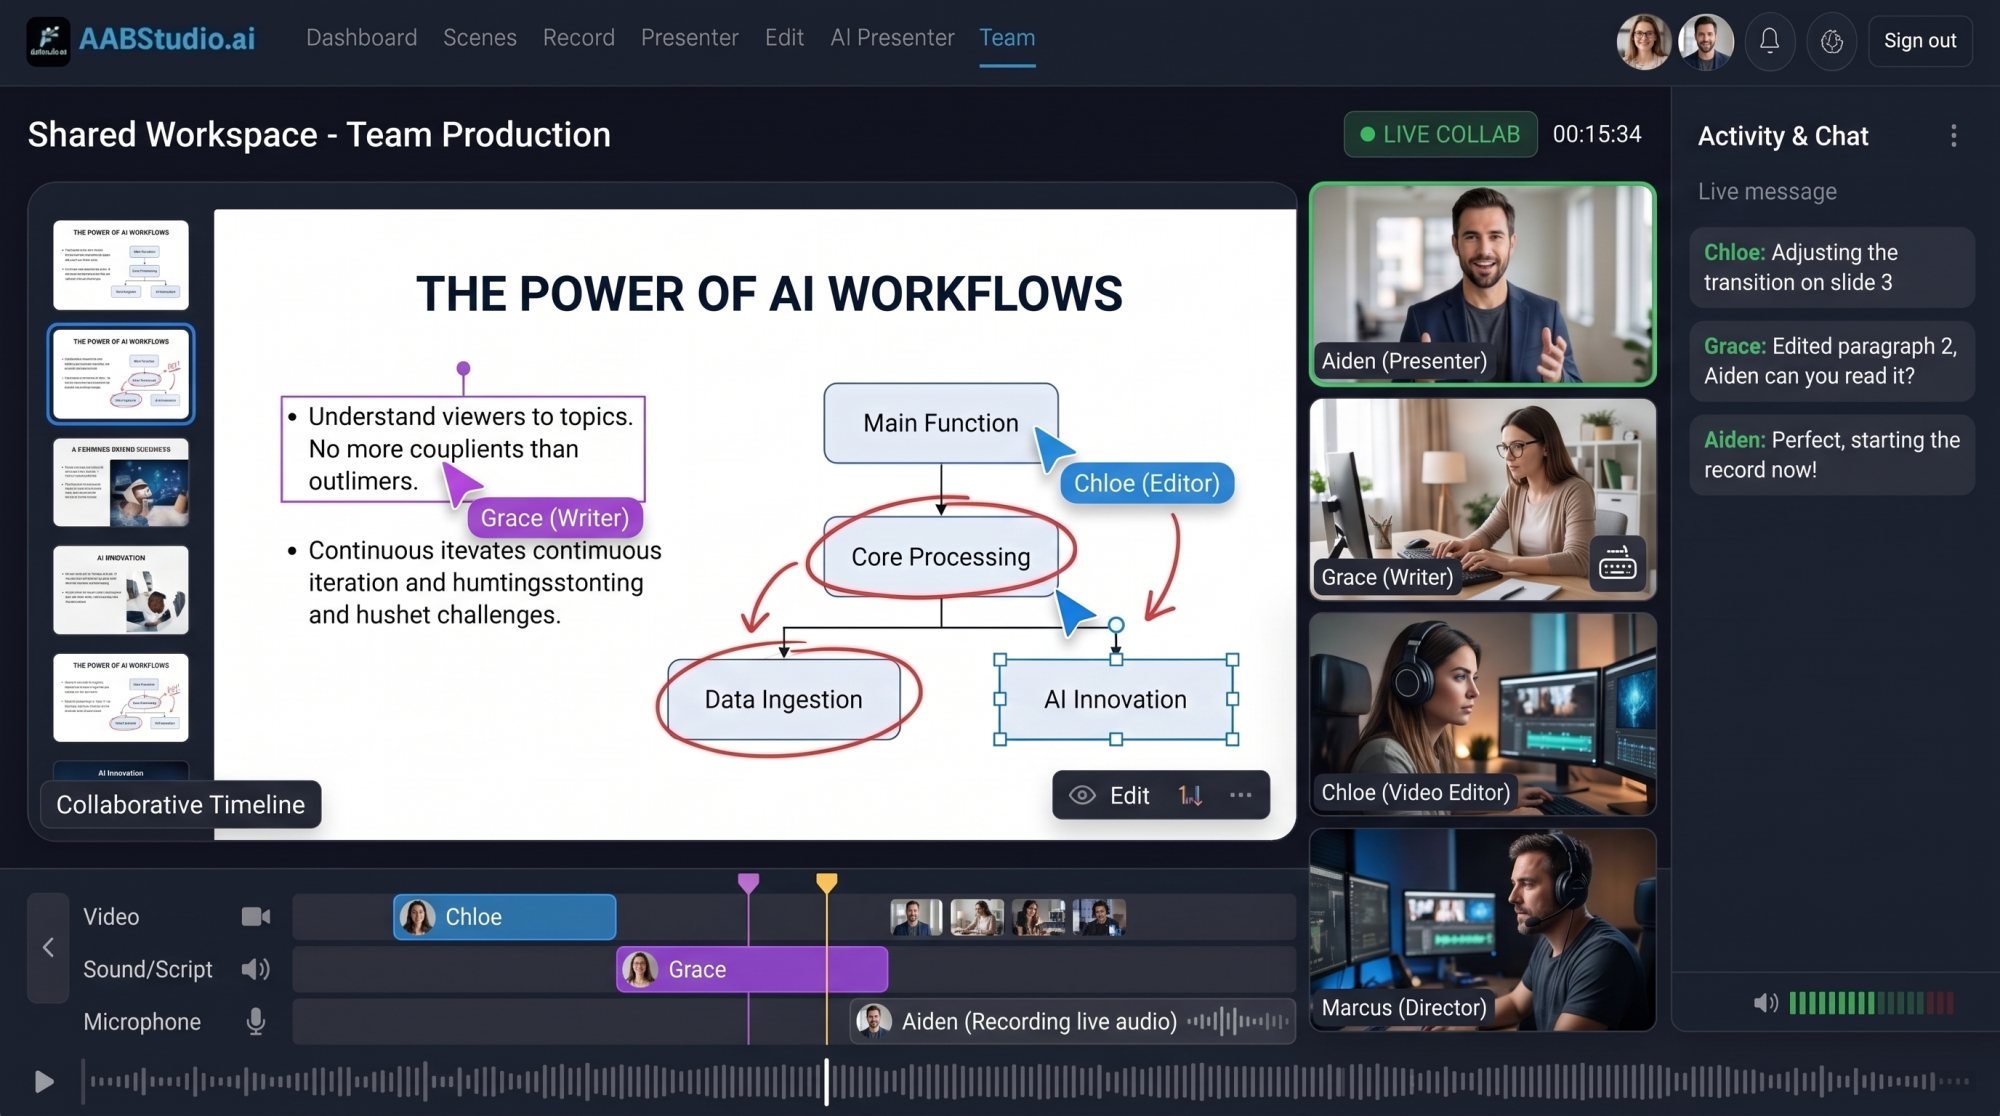The height and width of the screenshot is (1116, 2000).
Task: Click the Sign out button
Action: (x=1920, y=41)
